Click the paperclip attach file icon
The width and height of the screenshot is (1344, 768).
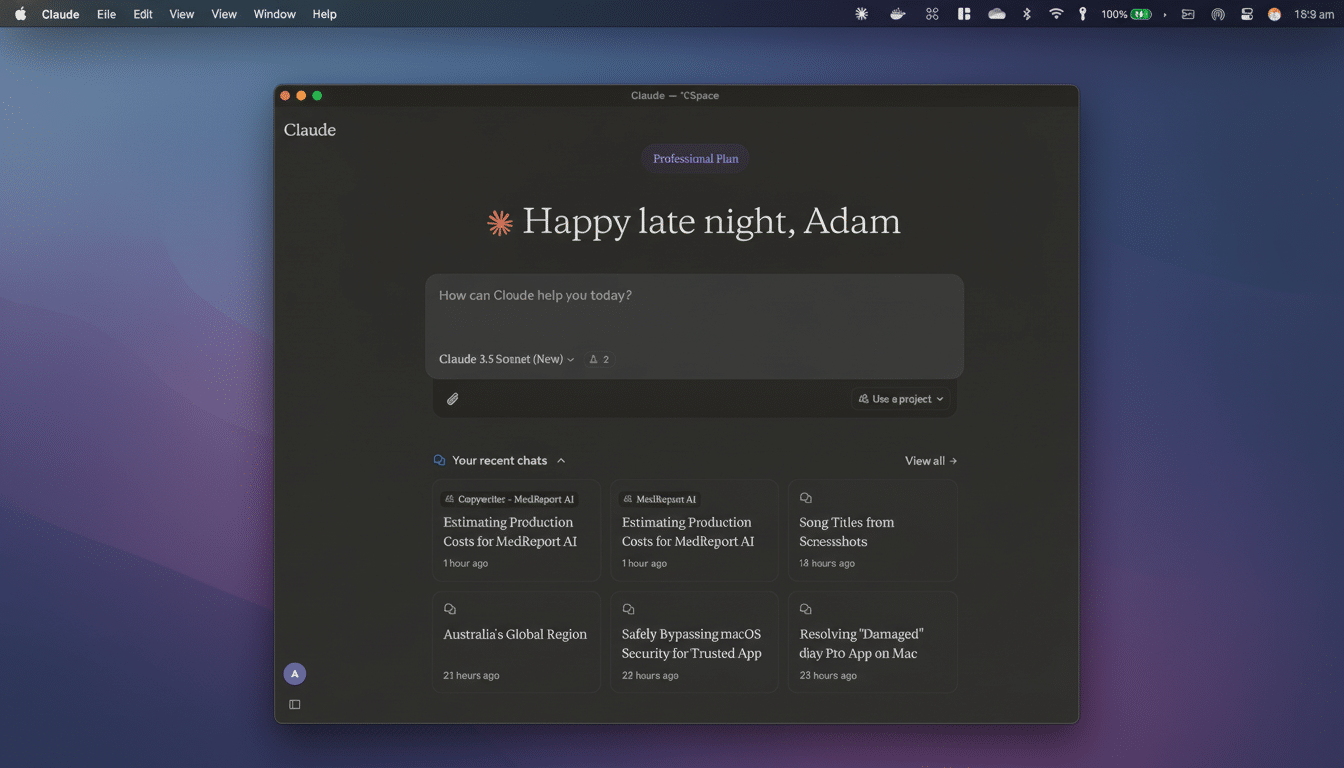(x=452, y=399)
